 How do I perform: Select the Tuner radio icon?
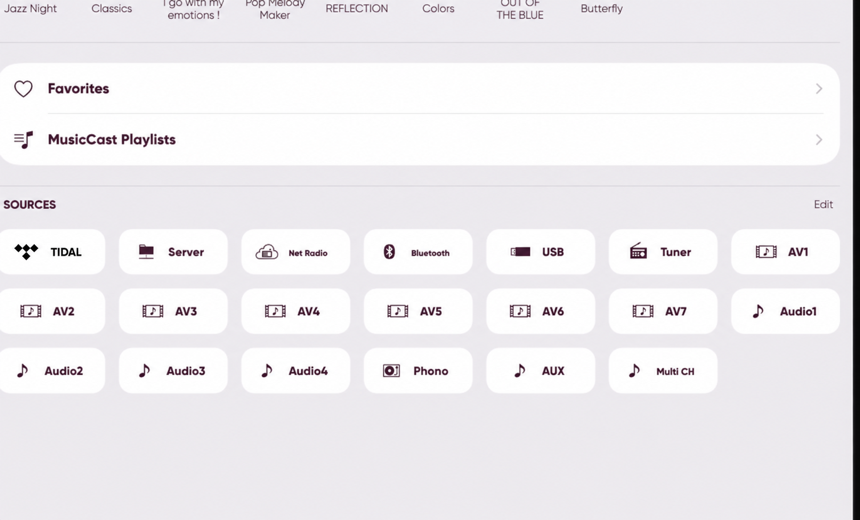click(x=638, y=251)
